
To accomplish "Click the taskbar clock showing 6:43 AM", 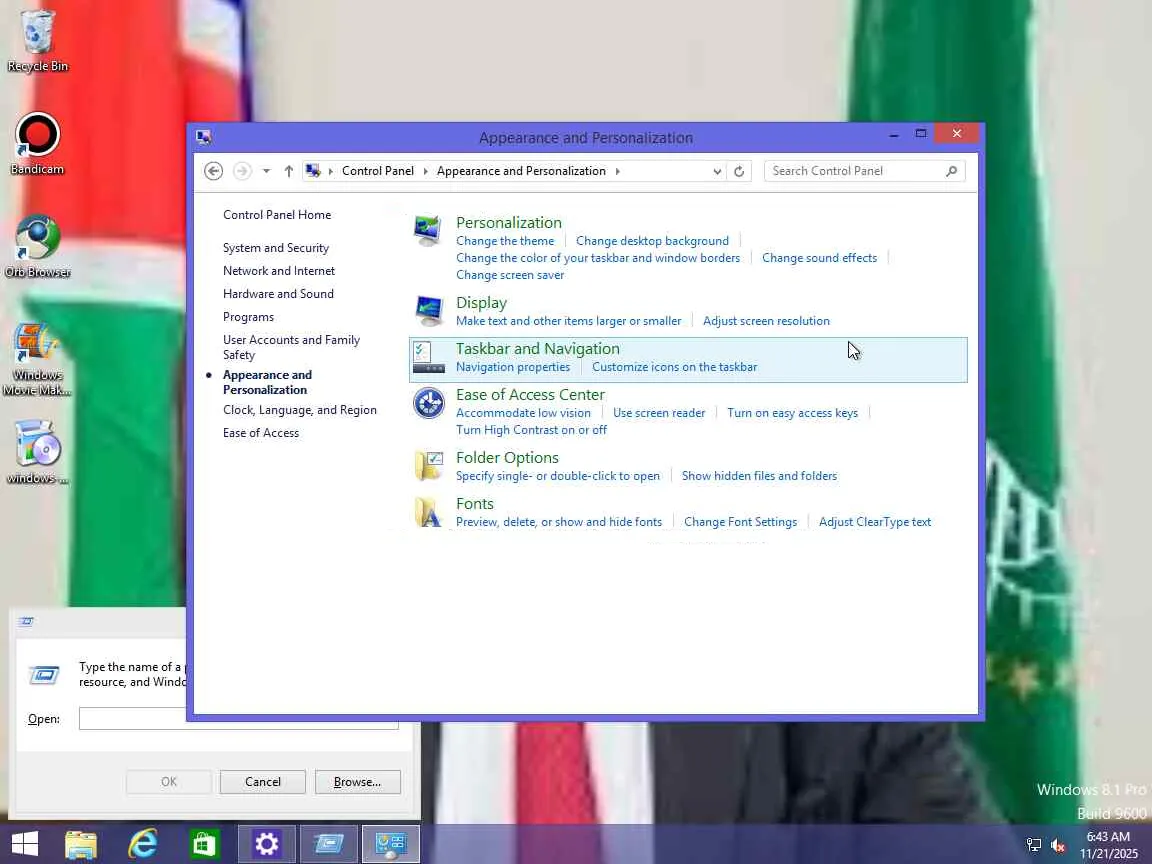I will [x=1108, y=837].
